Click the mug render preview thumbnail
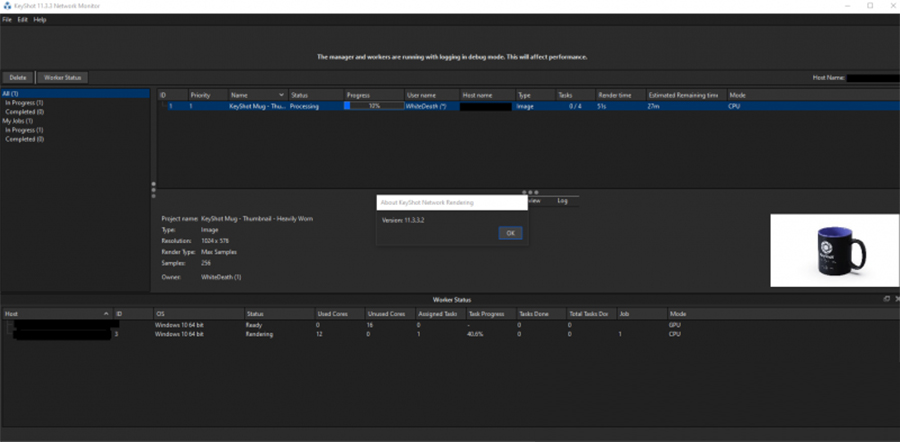The height and width of the screenshot is (442, 900). (834, 250)
